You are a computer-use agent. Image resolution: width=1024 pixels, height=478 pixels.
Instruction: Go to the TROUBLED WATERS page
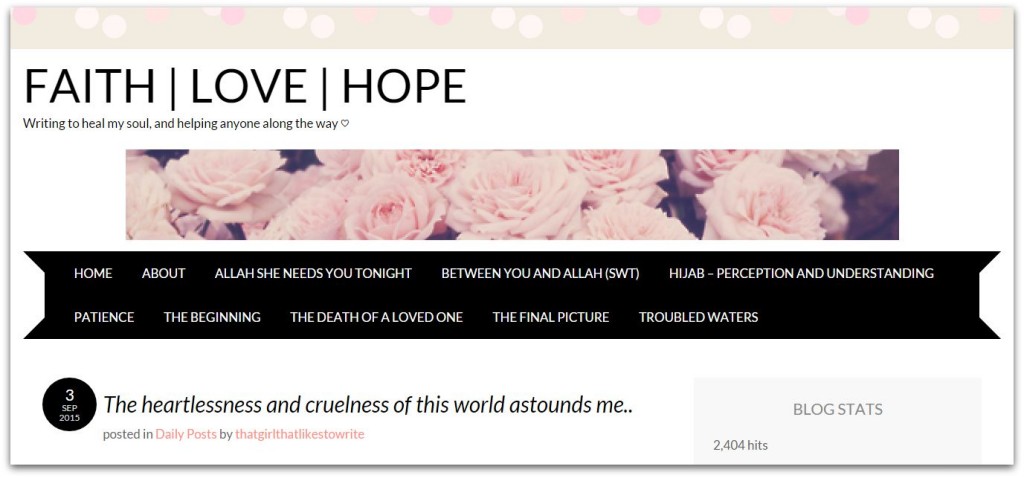point(698,317)
